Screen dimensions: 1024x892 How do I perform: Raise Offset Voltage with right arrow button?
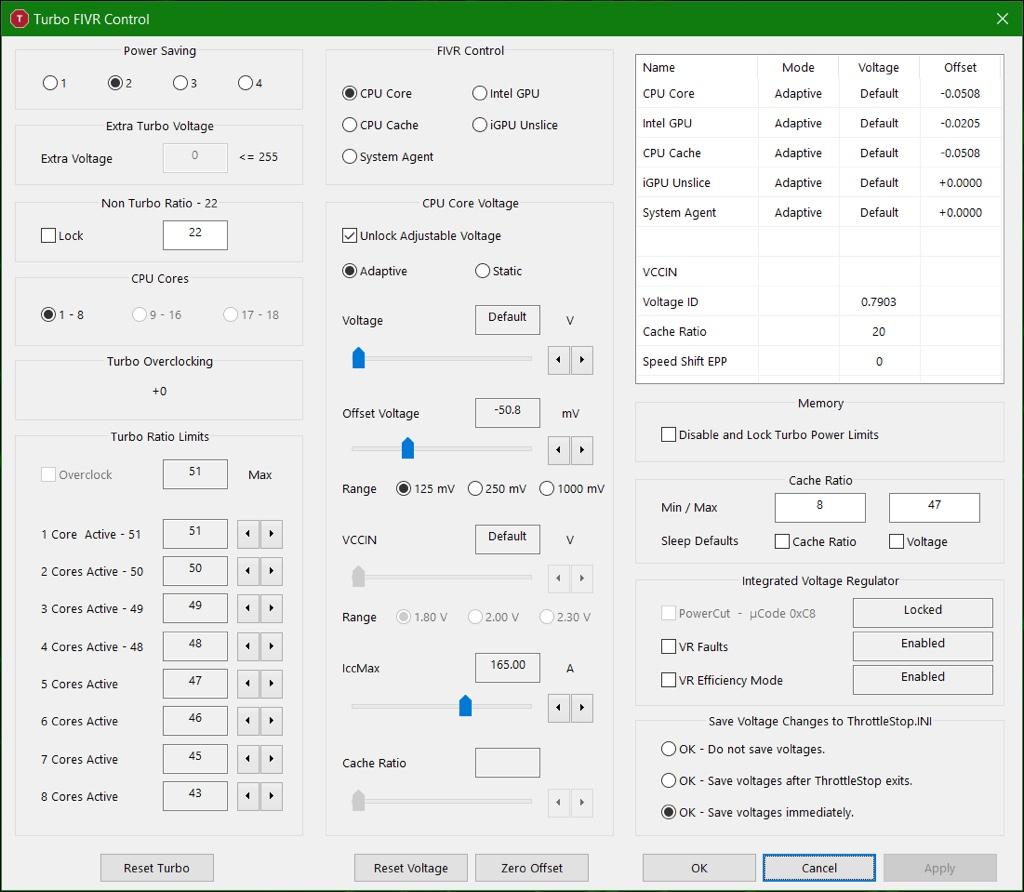(x=582, y=450)
